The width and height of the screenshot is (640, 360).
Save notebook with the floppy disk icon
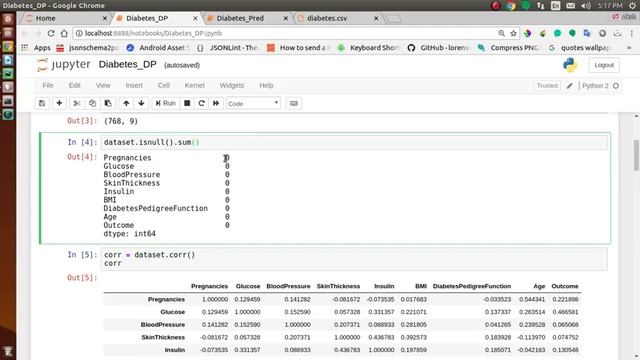pyautogui.click(x=42, y=103)
